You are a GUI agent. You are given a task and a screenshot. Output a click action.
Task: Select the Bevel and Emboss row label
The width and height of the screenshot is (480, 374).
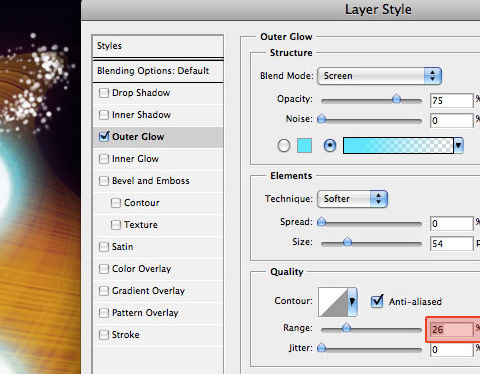[151, 181]
